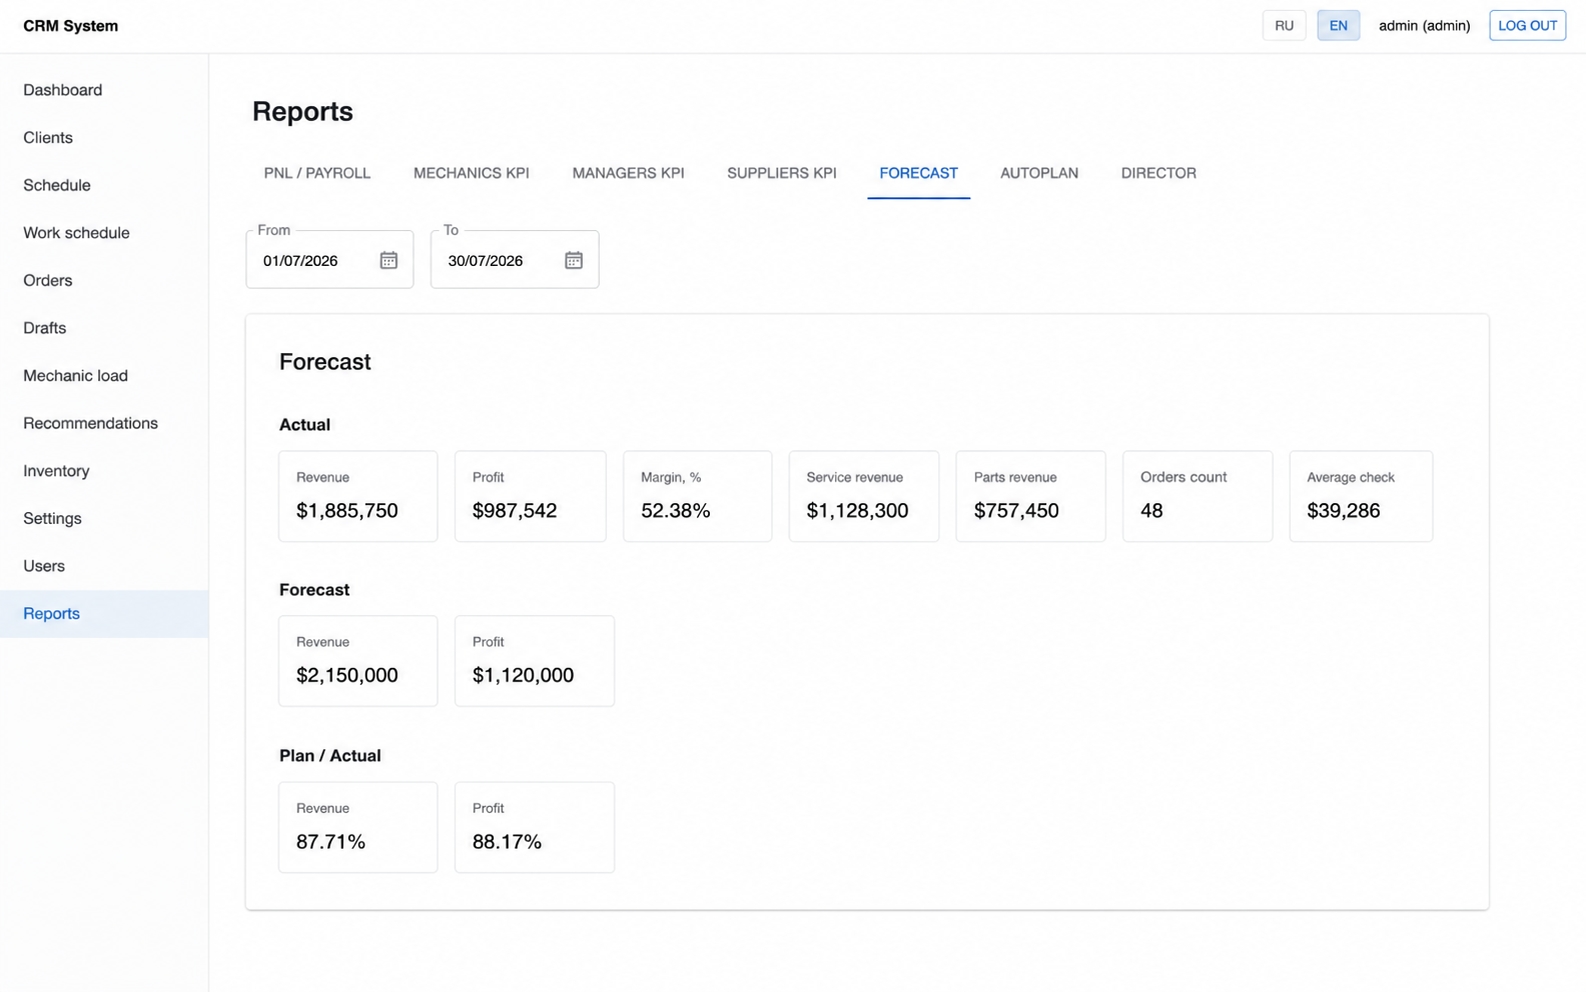The height and width of the screenshot is (992, 1586).
Task: Click the Plan / Actual section heading
Action: (x=330, y=756)
